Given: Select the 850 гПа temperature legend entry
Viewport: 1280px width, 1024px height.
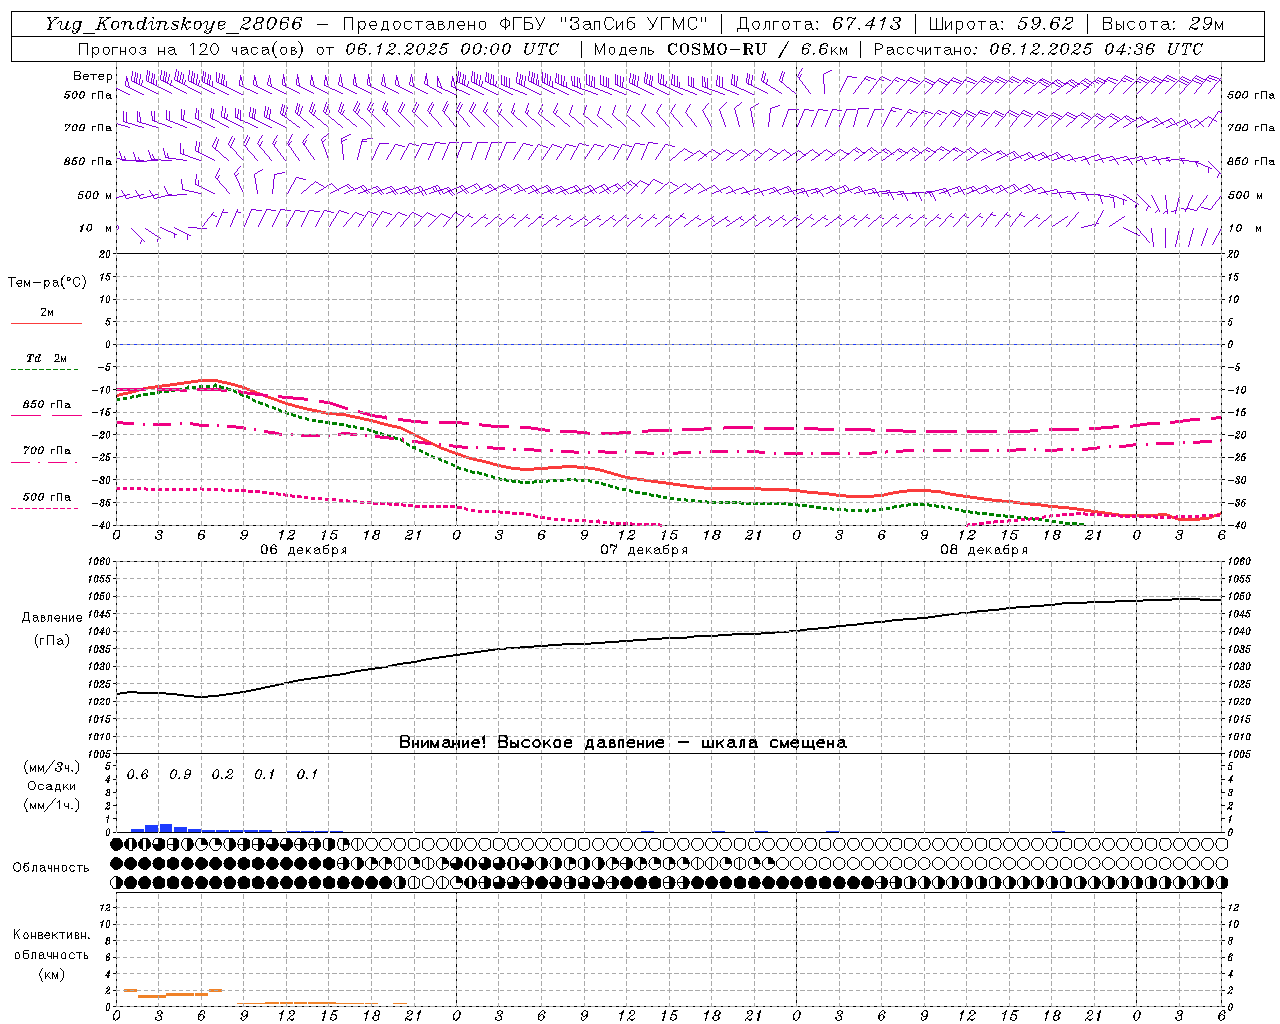Looking at the screenshot, I should (46, 405).
